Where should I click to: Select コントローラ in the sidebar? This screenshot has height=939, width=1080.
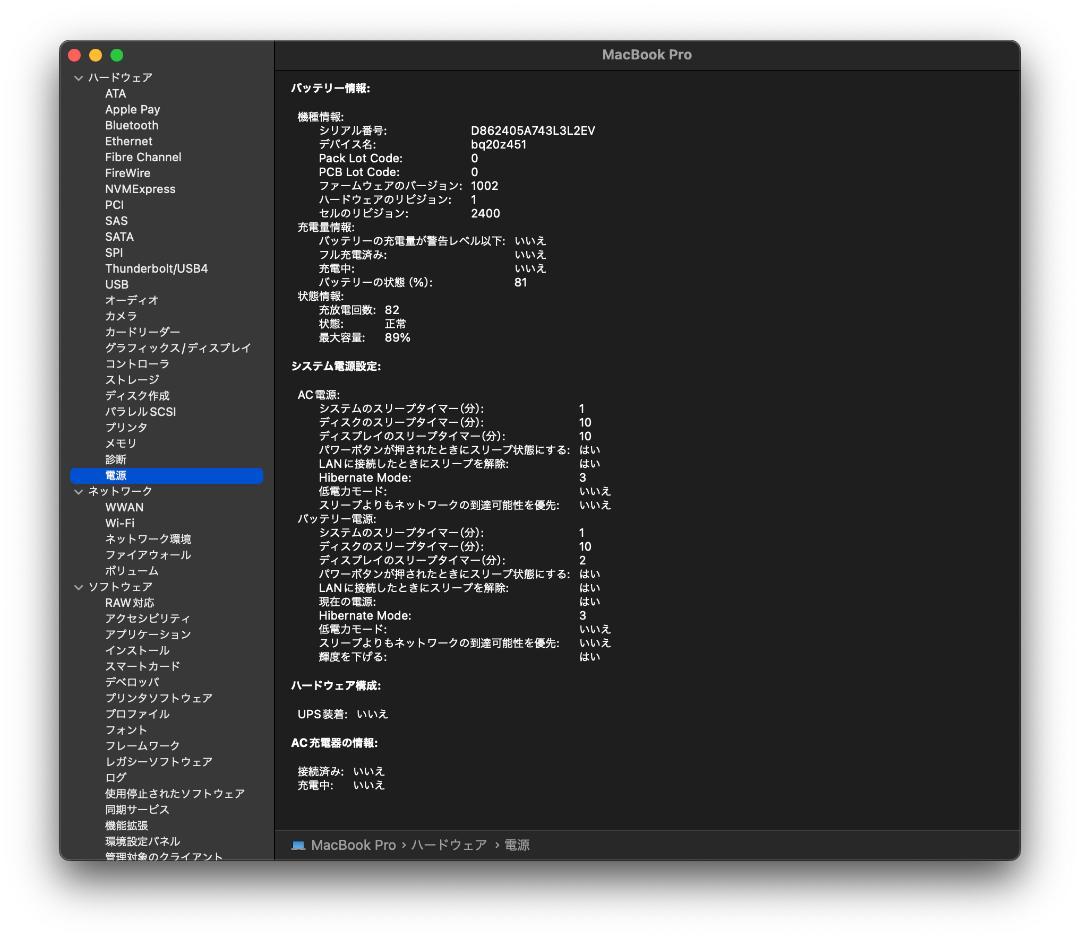pos(137,364)
